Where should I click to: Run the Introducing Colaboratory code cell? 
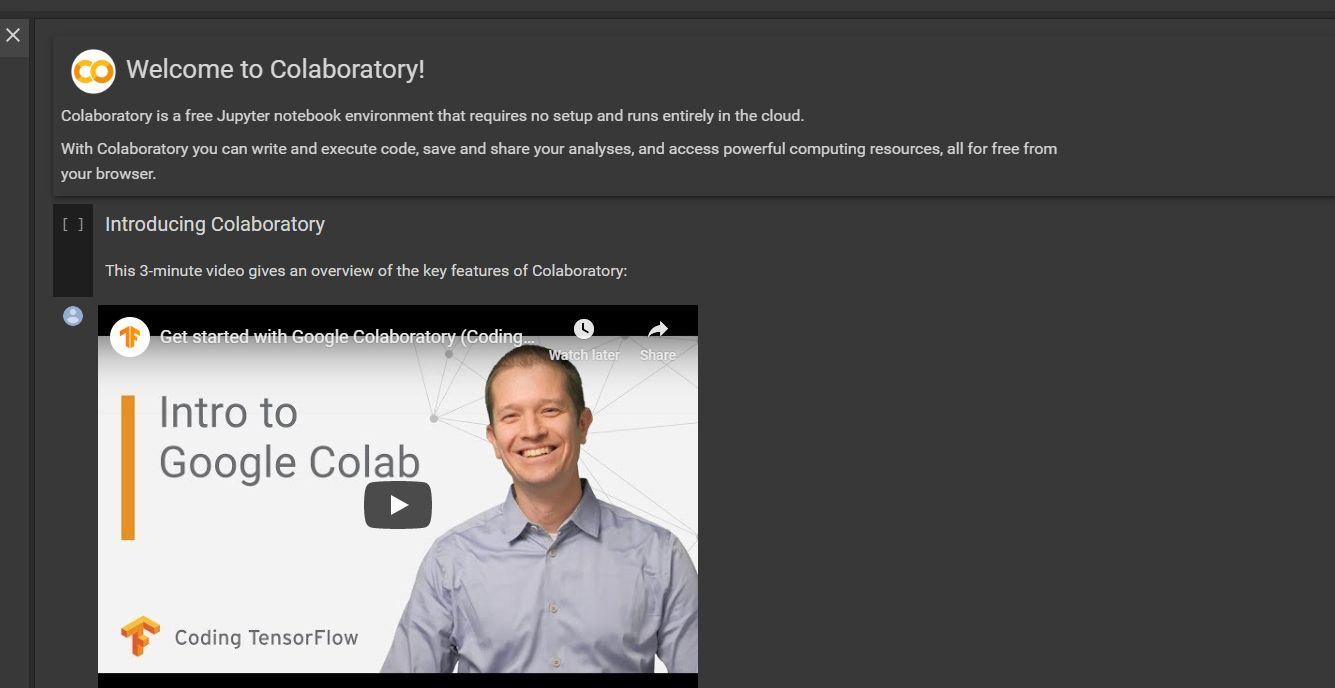click(72, 224)
